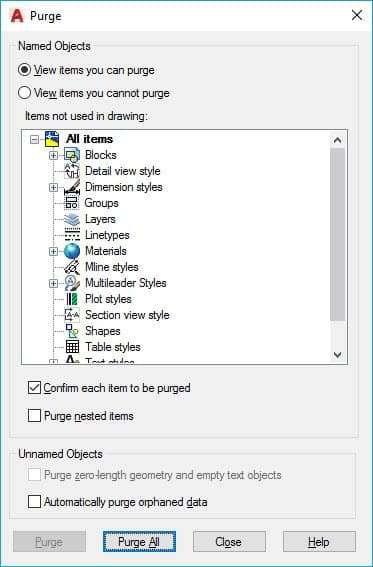Screen dimensions: 373x567
Task: Click the Layers stack icon
Action: tap(72, 219)
